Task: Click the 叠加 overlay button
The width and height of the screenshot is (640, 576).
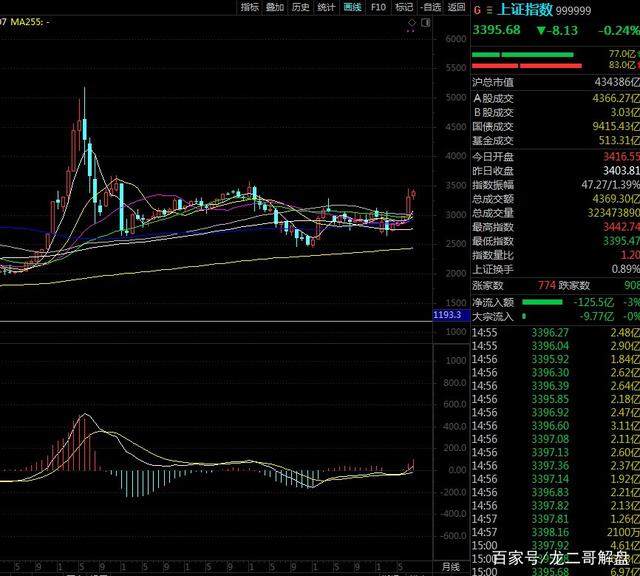Action: 275,7
